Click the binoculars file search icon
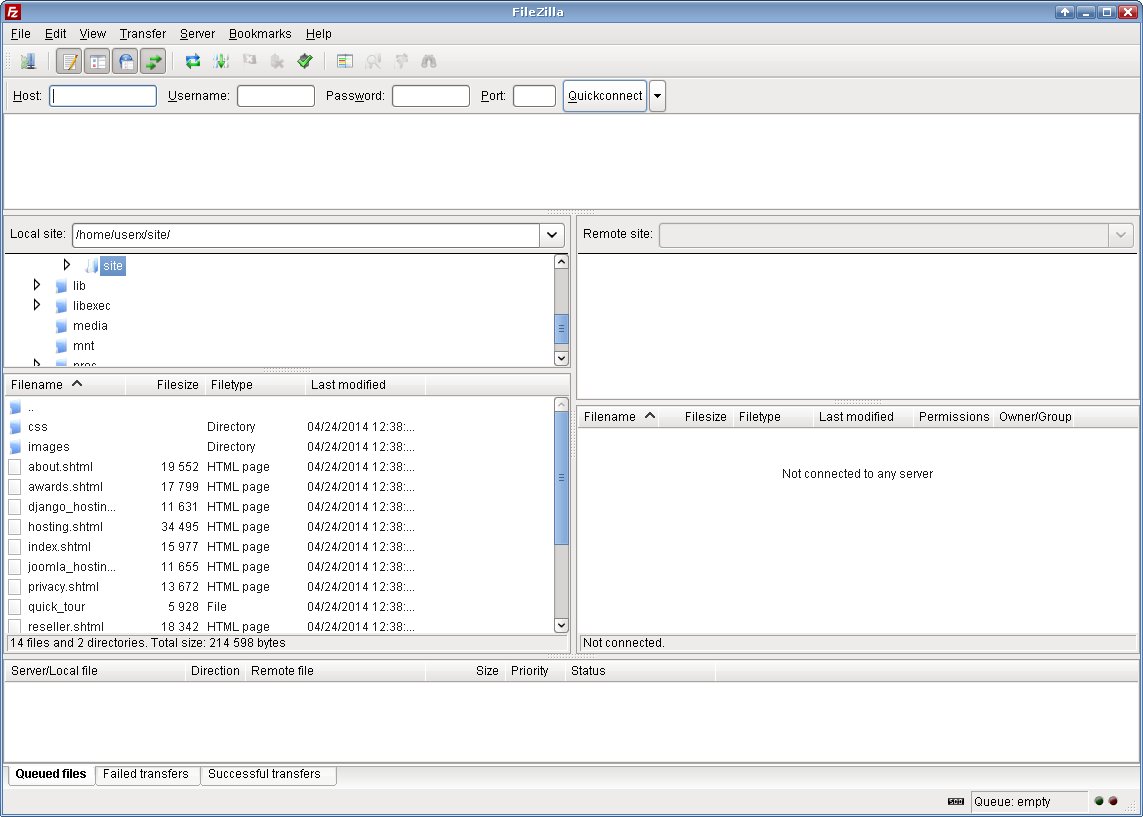The height and width of the screenshot is (817, 1143). point(429,61)
